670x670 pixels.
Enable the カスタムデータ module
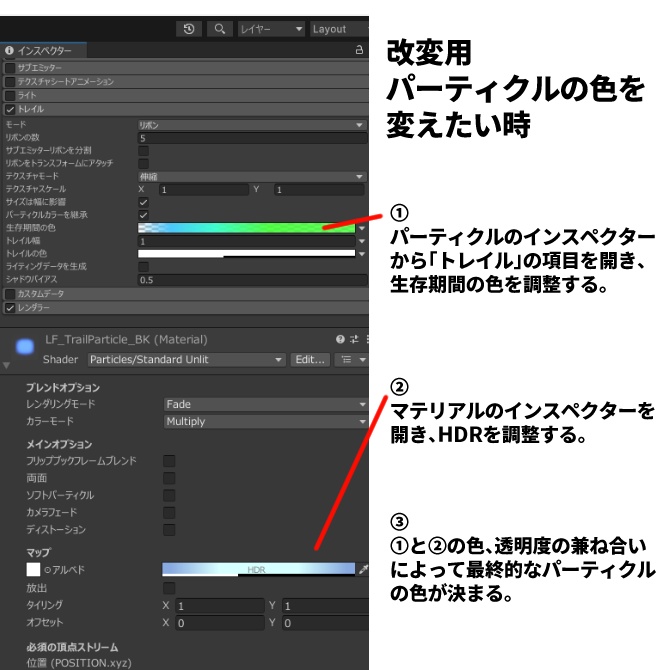10,294
